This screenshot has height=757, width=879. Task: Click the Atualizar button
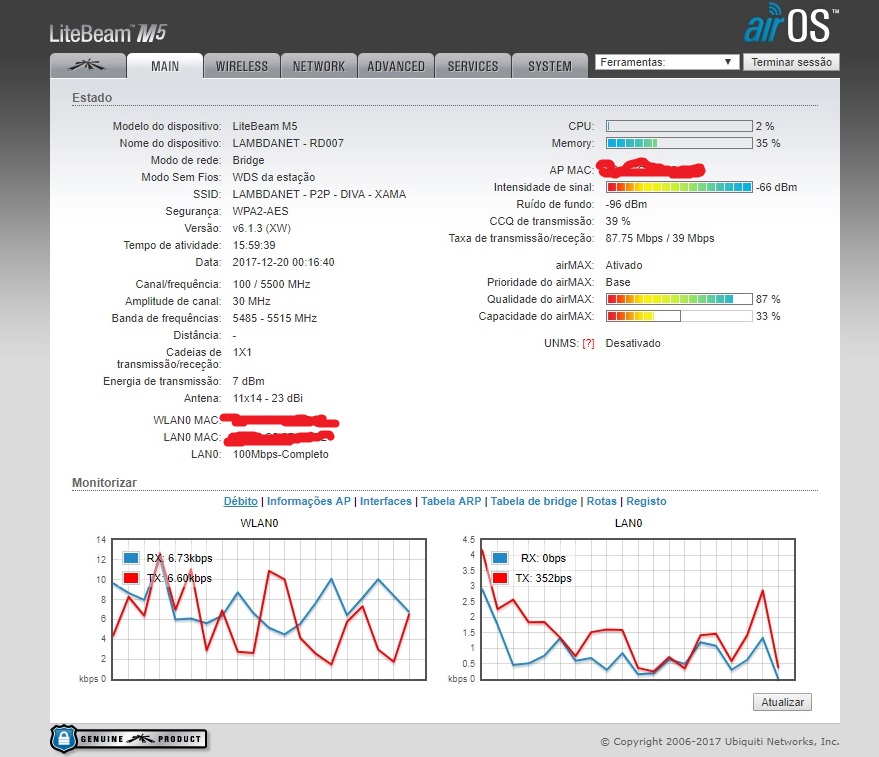pos(782,702)
